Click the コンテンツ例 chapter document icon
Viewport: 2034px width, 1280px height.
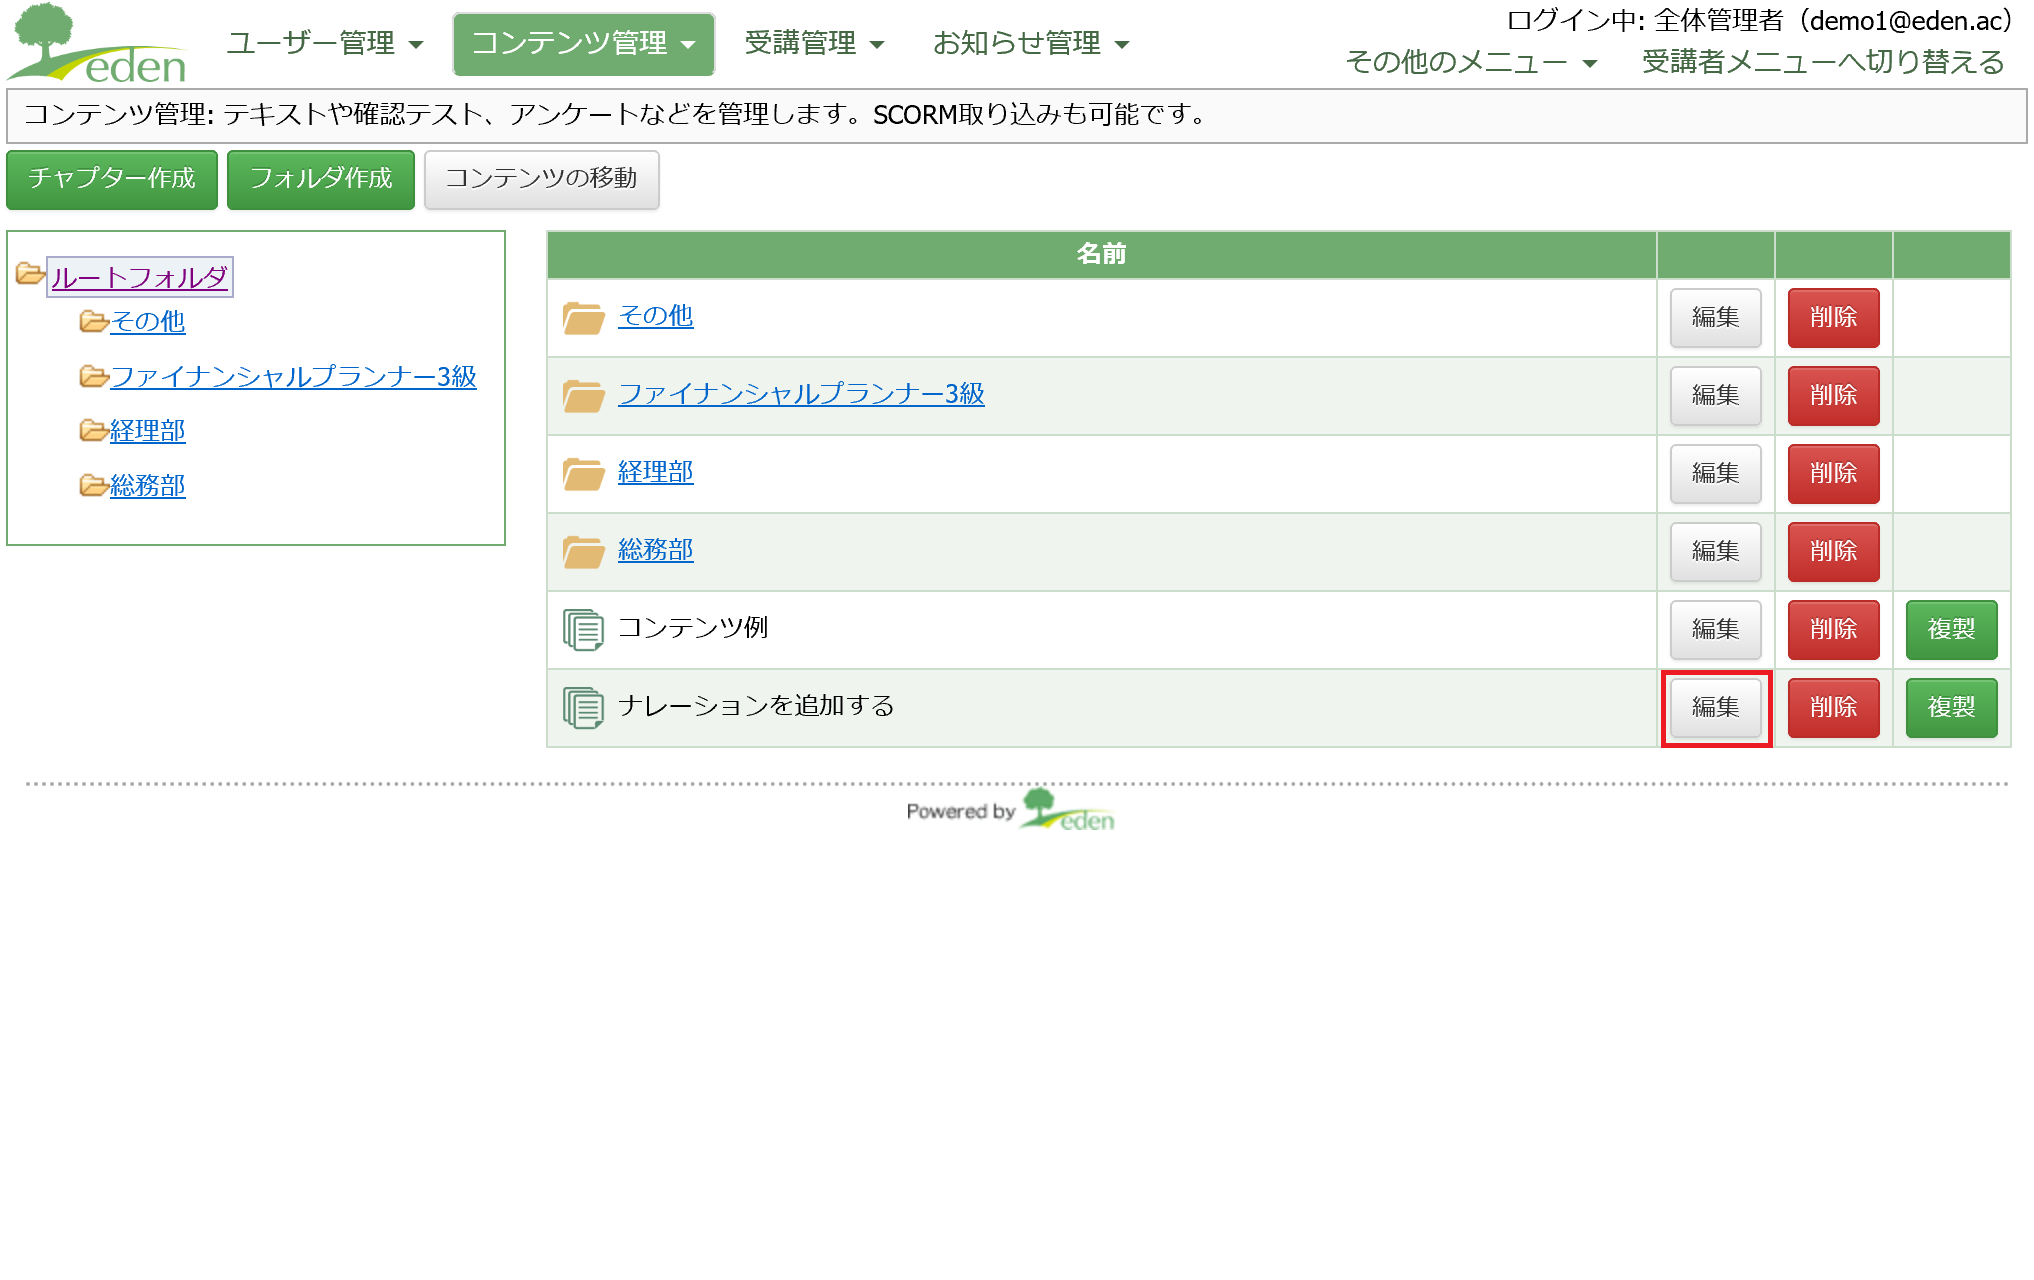point(583,630)
